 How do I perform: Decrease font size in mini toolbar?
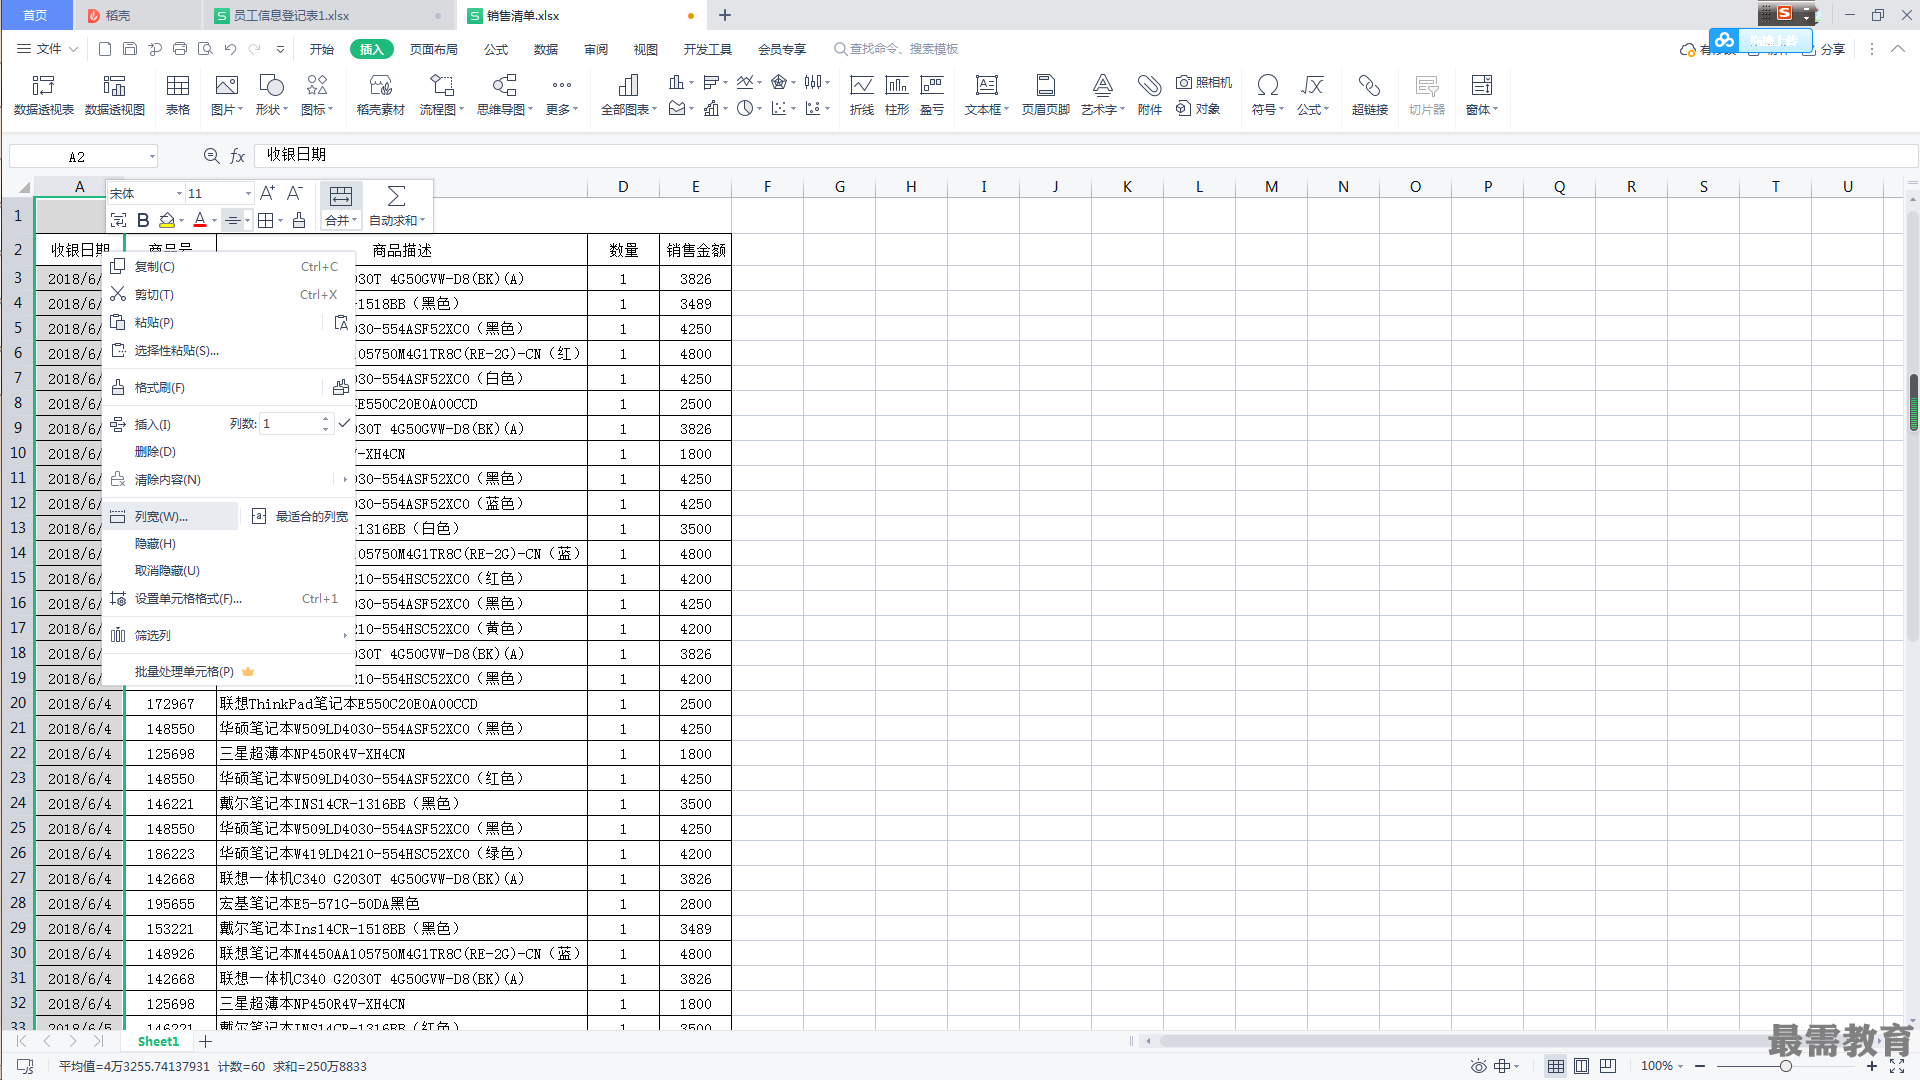[x=295, y=193]
